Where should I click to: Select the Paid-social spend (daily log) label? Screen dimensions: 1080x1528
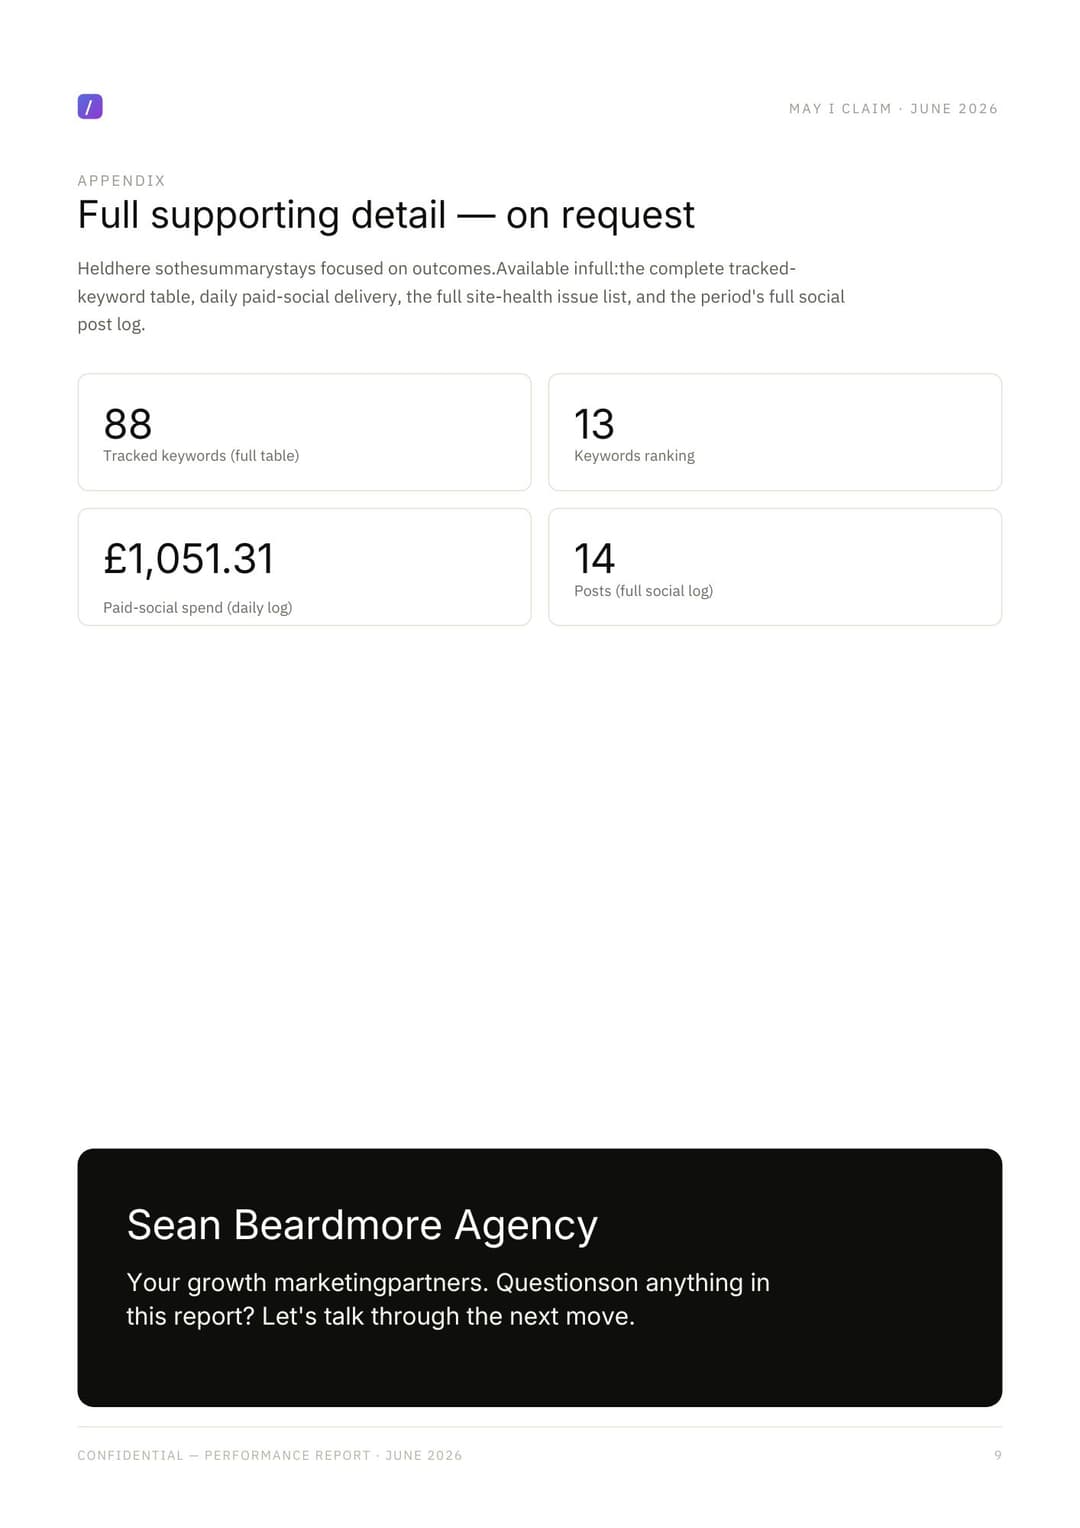click(x=198, y=608)
